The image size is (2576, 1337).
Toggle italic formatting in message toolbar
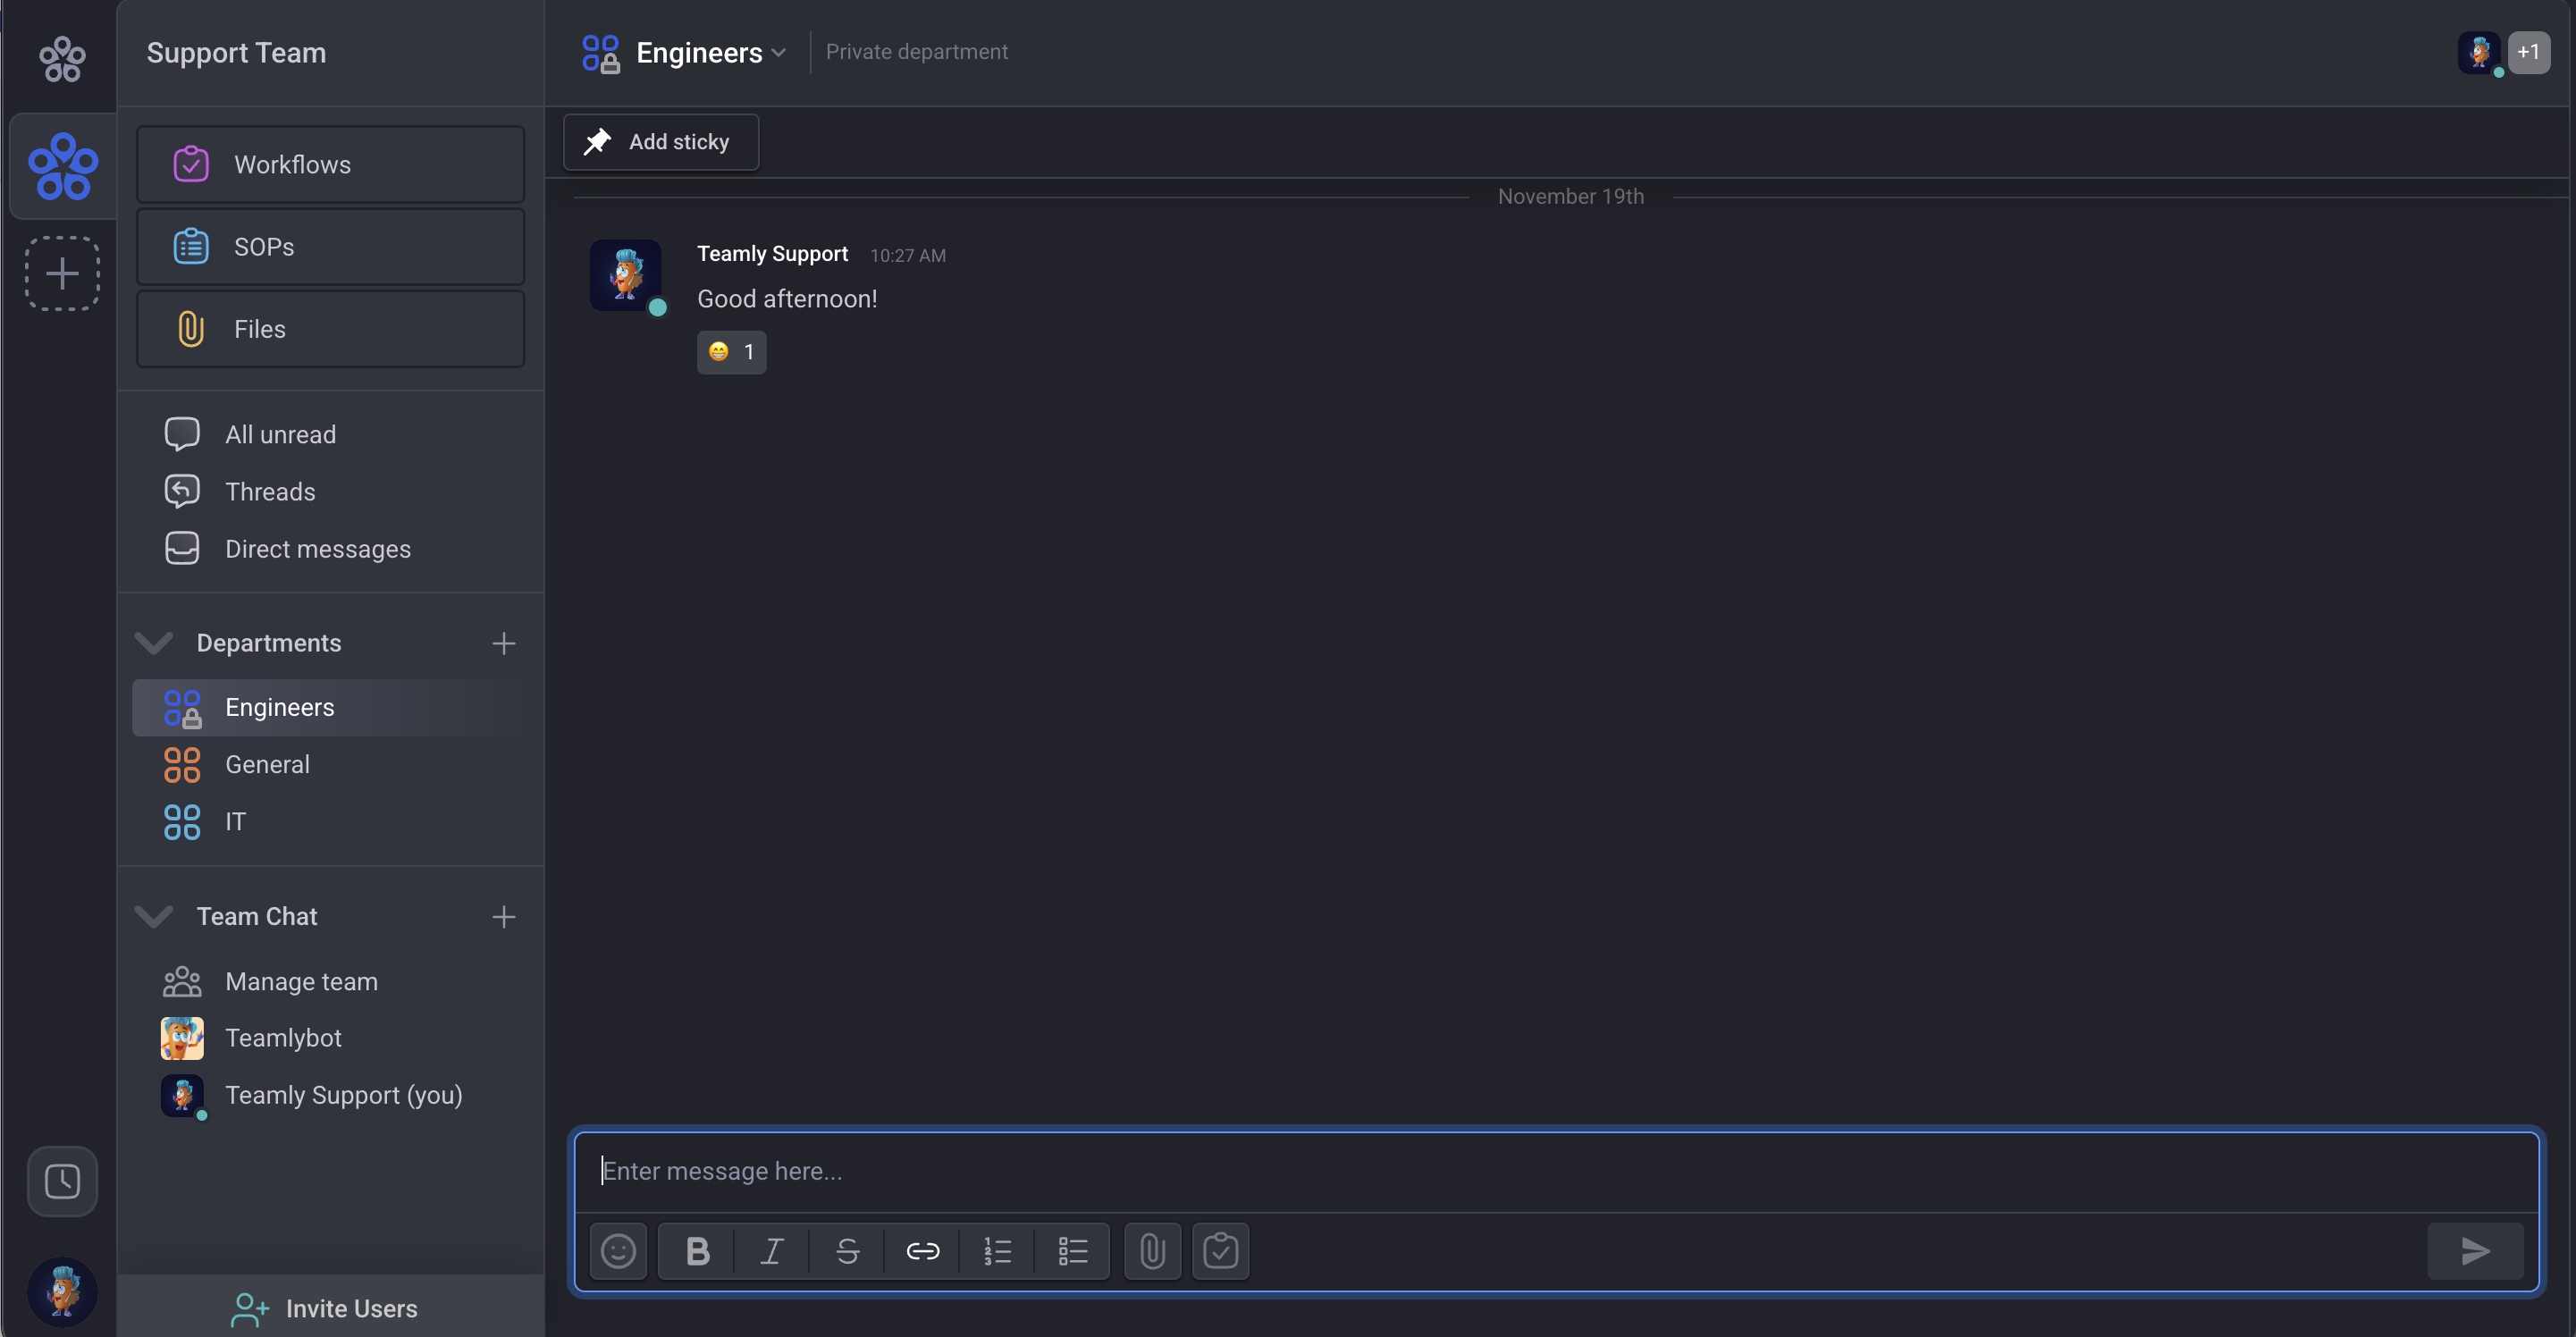pyautogui.click(x=772, y=1251)
